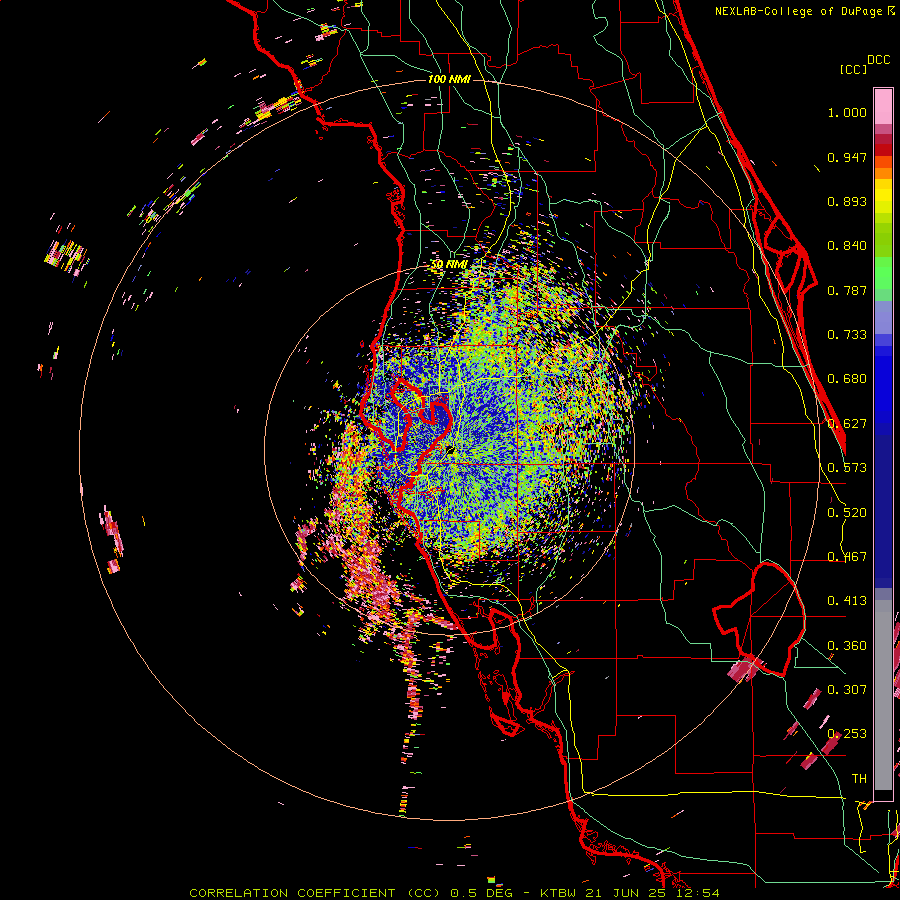Click the 100 NMI range ring label

coord(449,79)
